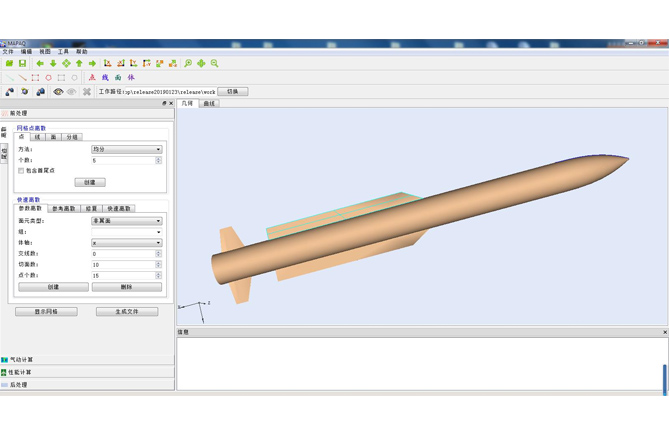Click the green left arrow view icon
This screenshot has width=669, height=445.
tap(40, 63)
